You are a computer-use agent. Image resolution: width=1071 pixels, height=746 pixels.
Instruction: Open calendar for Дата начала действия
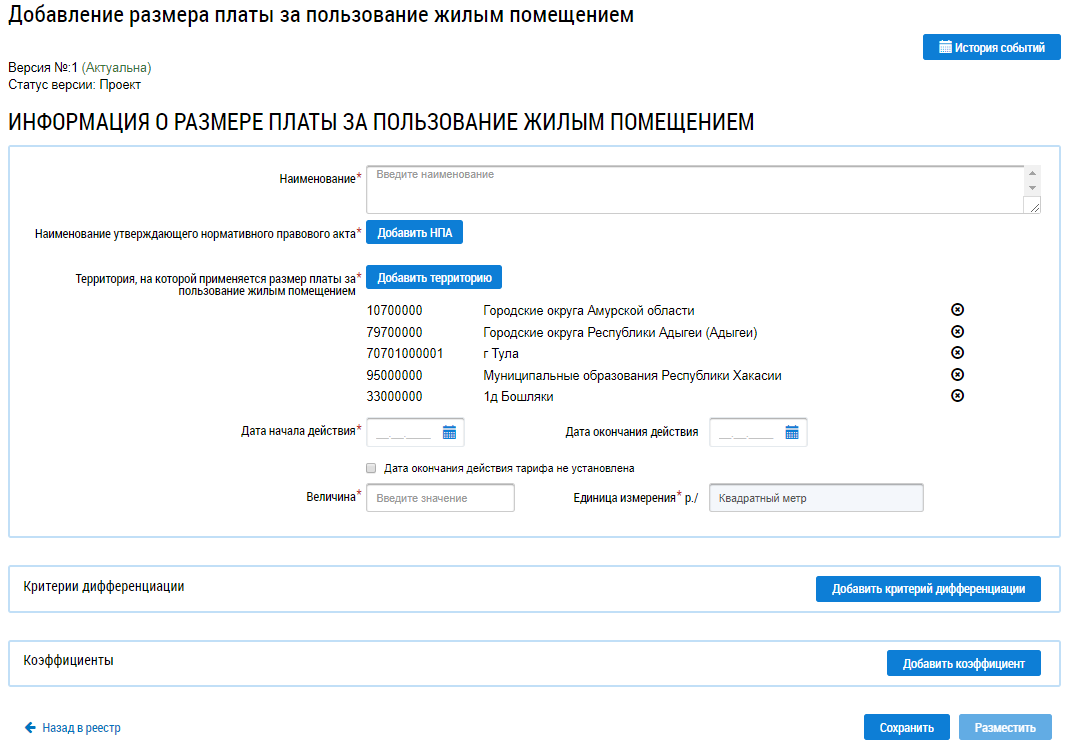449,432
